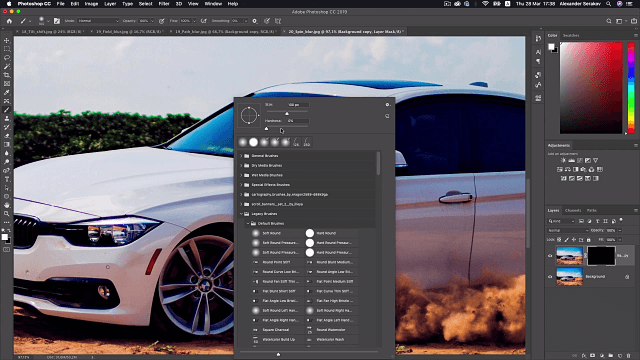
Task: Select the Lasso tool
Action: point(7,58)
